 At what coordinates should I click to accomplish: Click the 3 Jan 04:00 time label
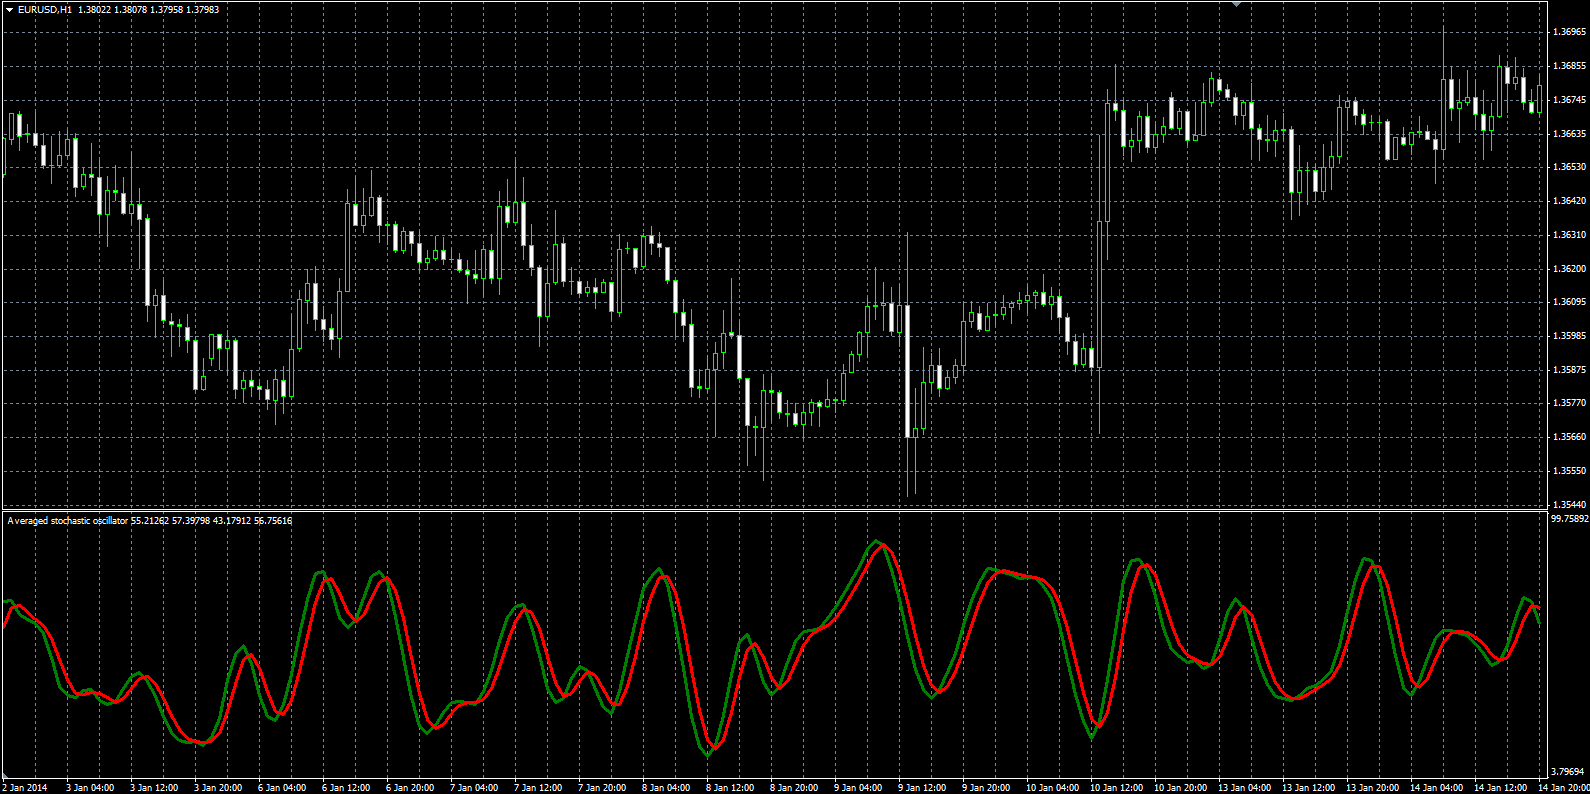90,788
